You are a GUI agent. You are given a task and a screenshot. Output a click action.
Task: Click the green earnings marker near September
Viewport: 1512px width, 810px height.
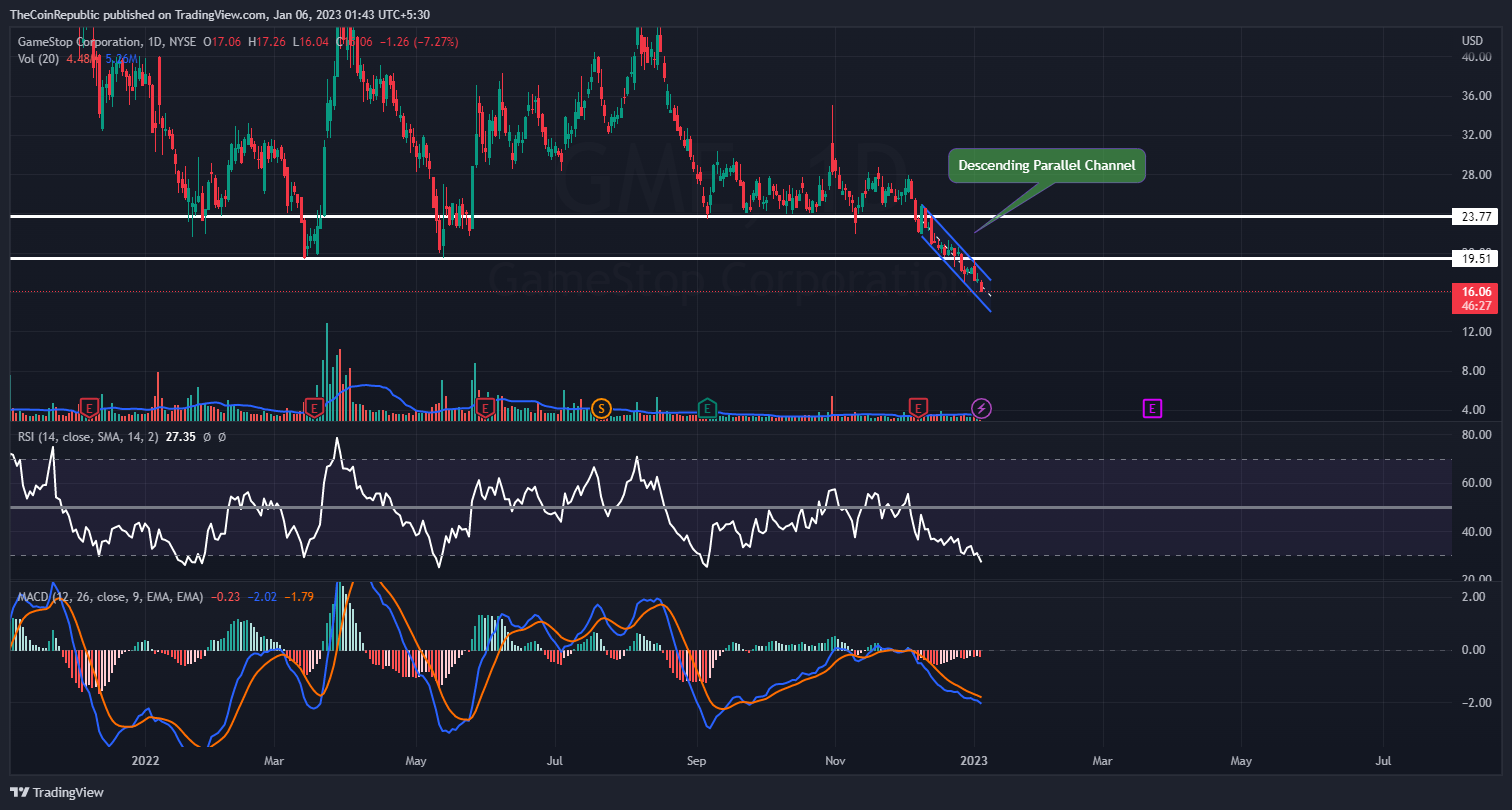tap(707, 408)
